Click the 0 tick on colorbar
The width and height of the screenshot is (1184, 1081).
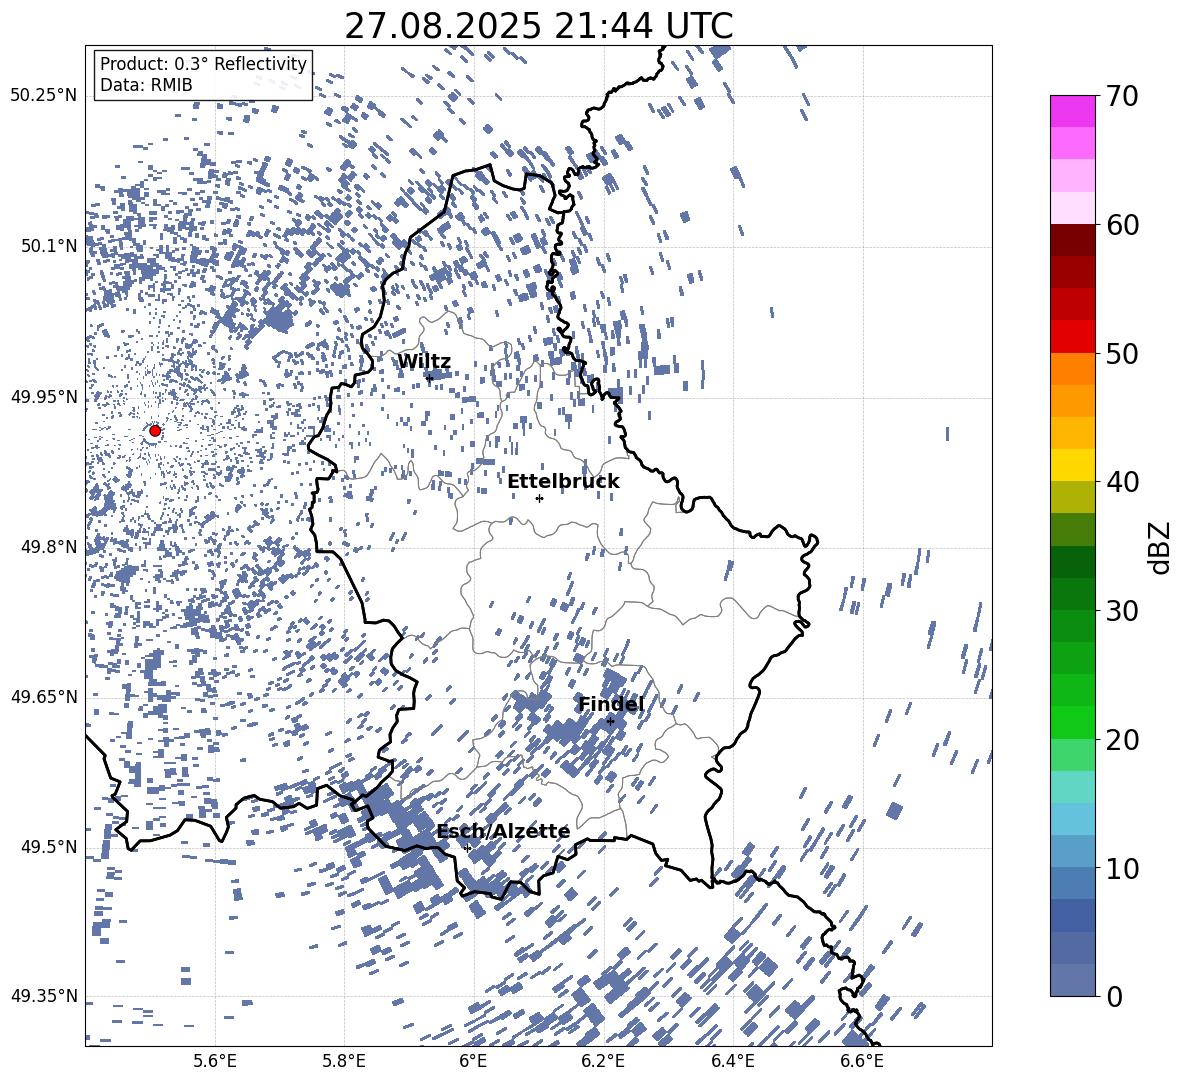tap(1114, 996)
